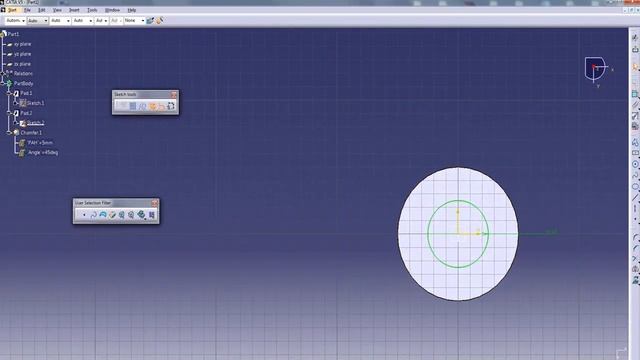640x360 pixels.
Task: Select underlined Sketch.2 in the tree
Action: 35,123
